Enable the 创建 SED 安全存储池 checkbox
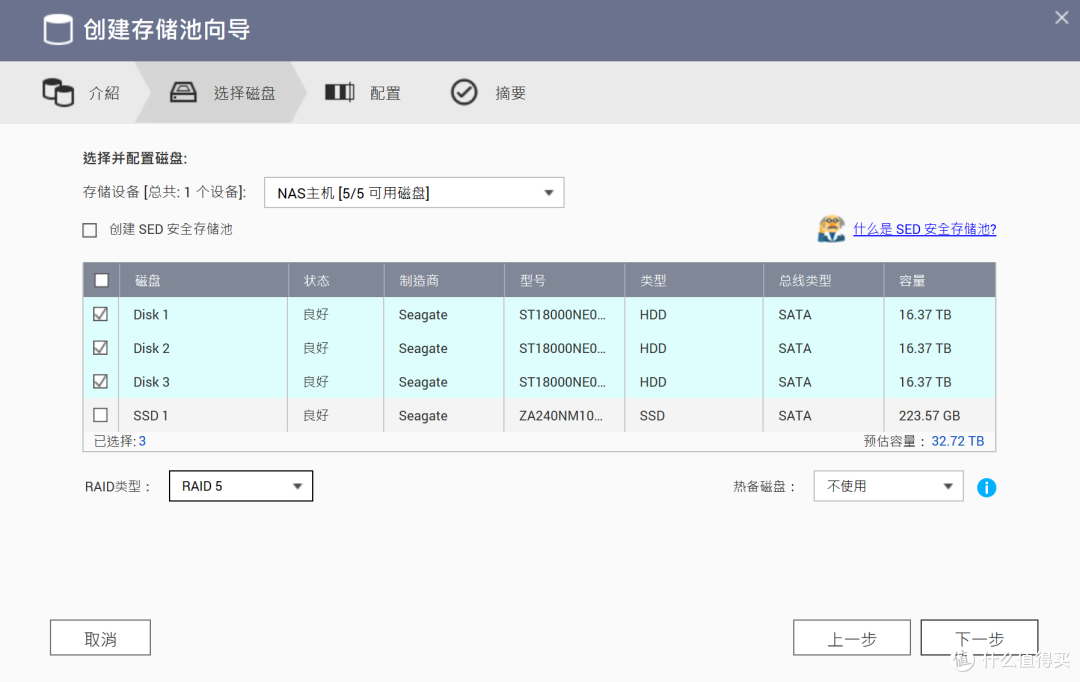The image size is (1080, 682). (x=90, y=230)
